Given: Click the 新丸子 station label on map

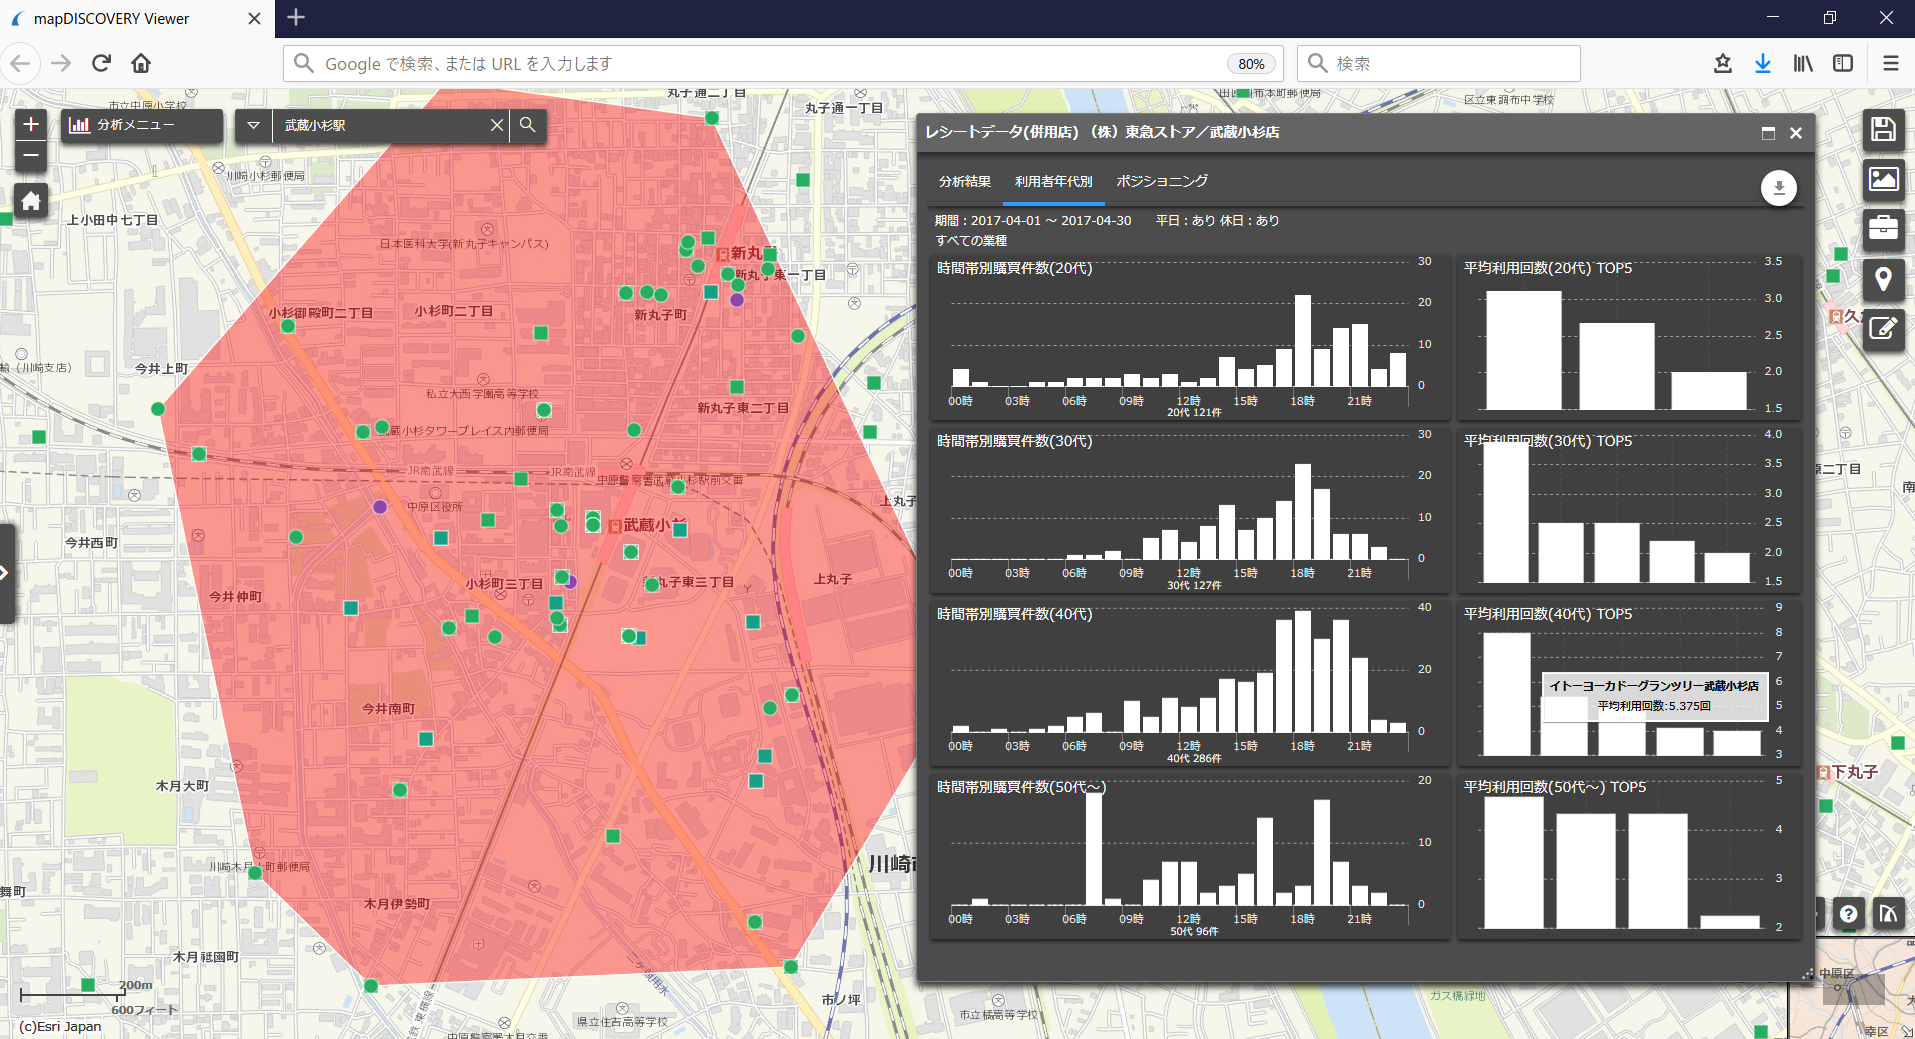Looking at the screenshot, I should 753,253.
